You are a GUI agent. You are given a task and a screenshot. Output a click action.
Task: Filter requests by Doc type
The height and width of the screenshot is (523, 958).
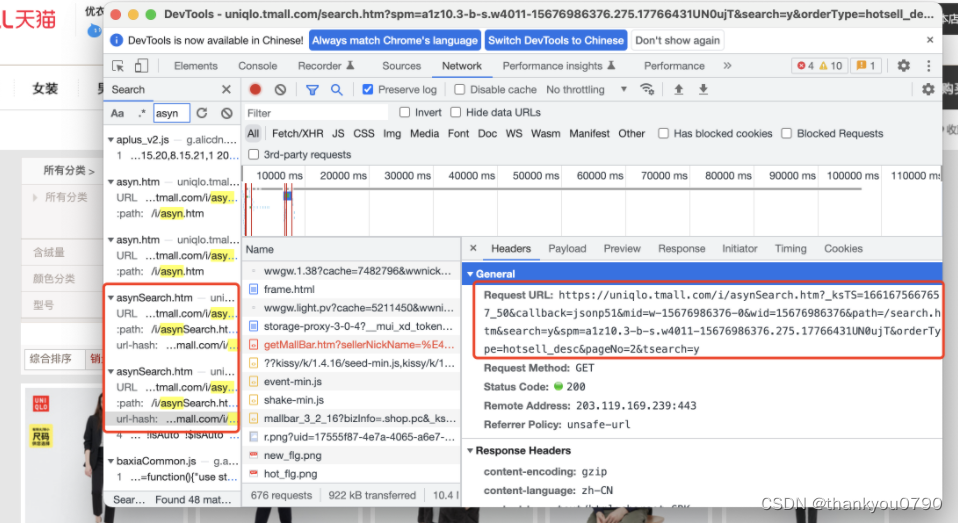point(487,133)
